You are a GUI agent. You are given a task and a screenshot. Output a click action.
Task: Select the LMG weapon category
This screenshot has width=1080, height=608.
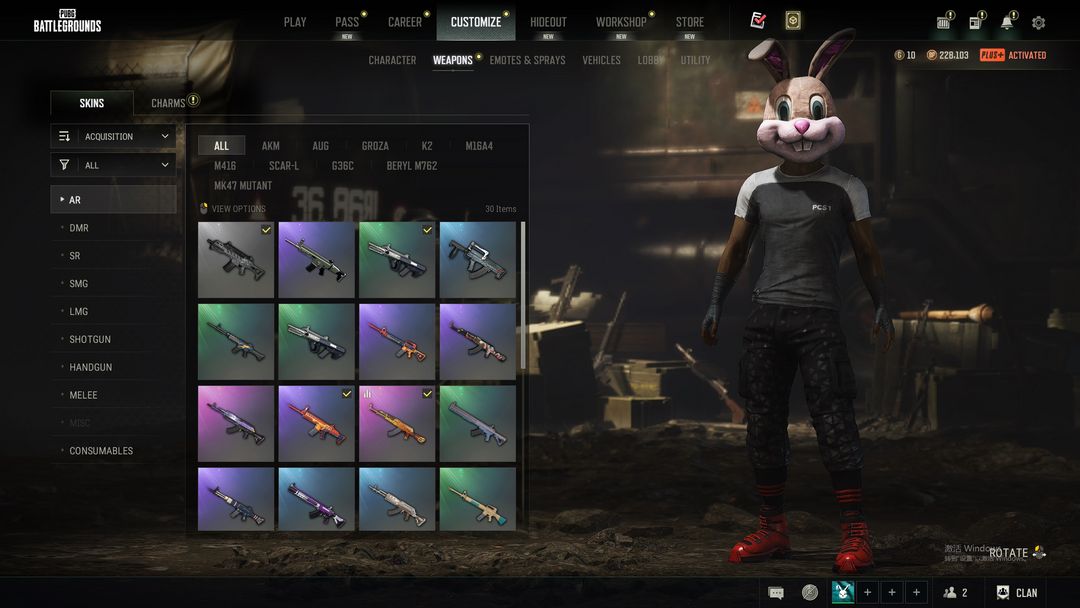tap(114, 311)
